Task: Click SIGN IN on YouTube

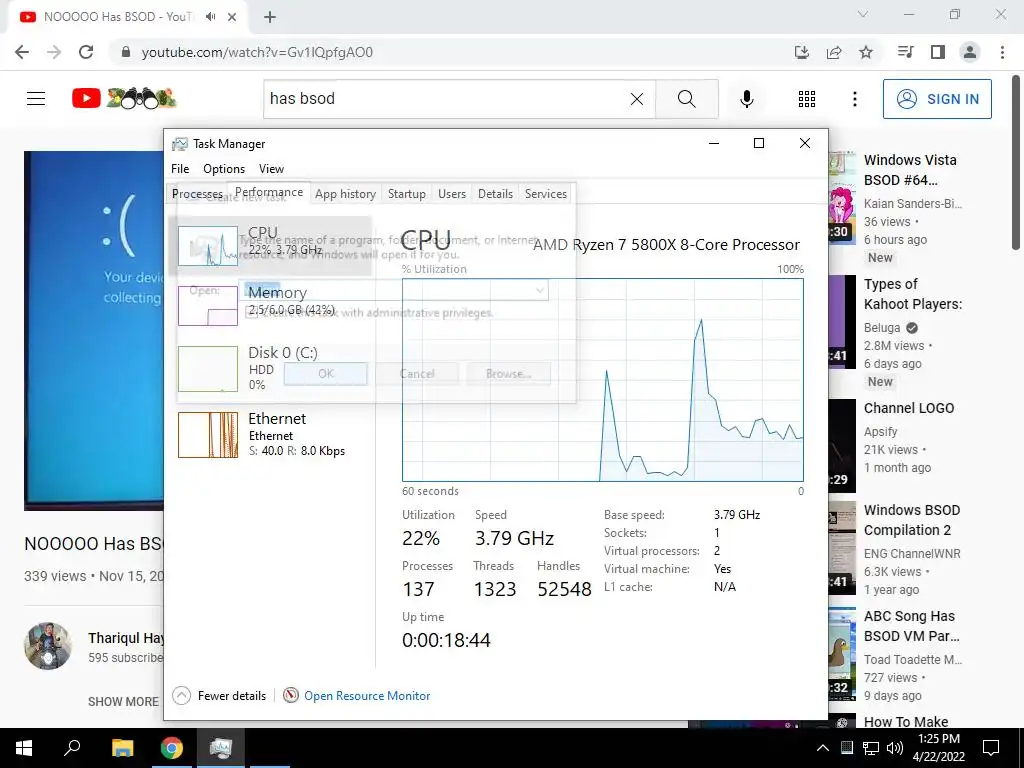Action: (937, 99)
